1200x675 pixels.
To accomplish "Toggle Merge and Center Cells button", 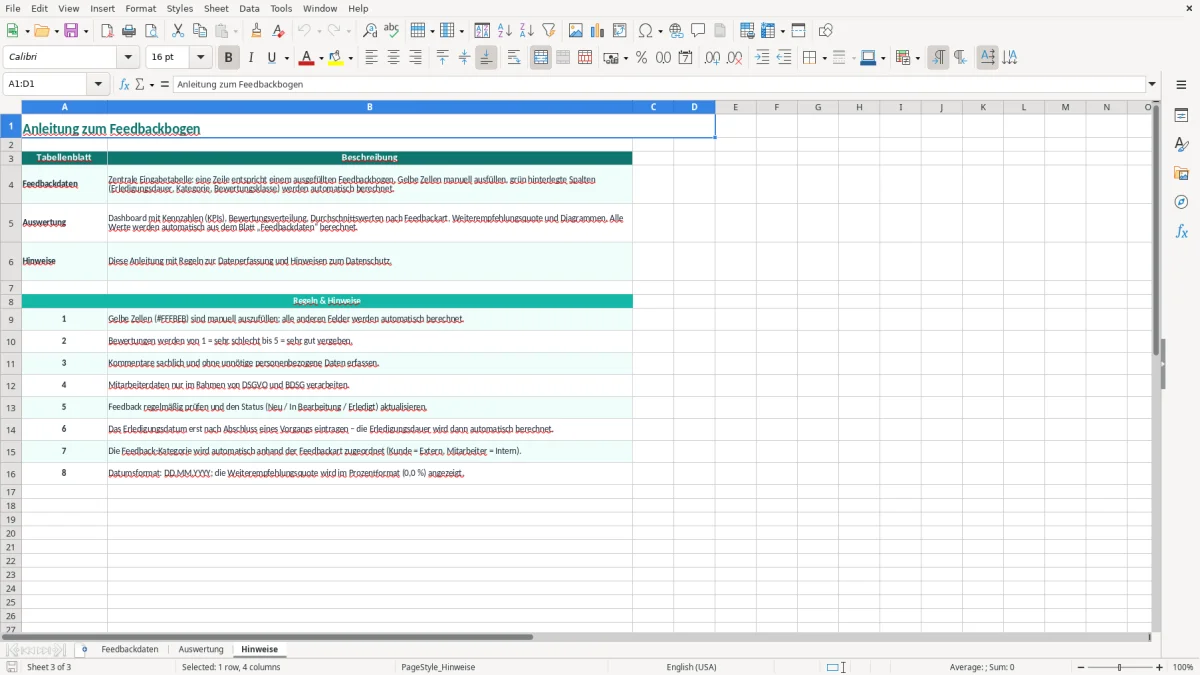I will point(541,58).
